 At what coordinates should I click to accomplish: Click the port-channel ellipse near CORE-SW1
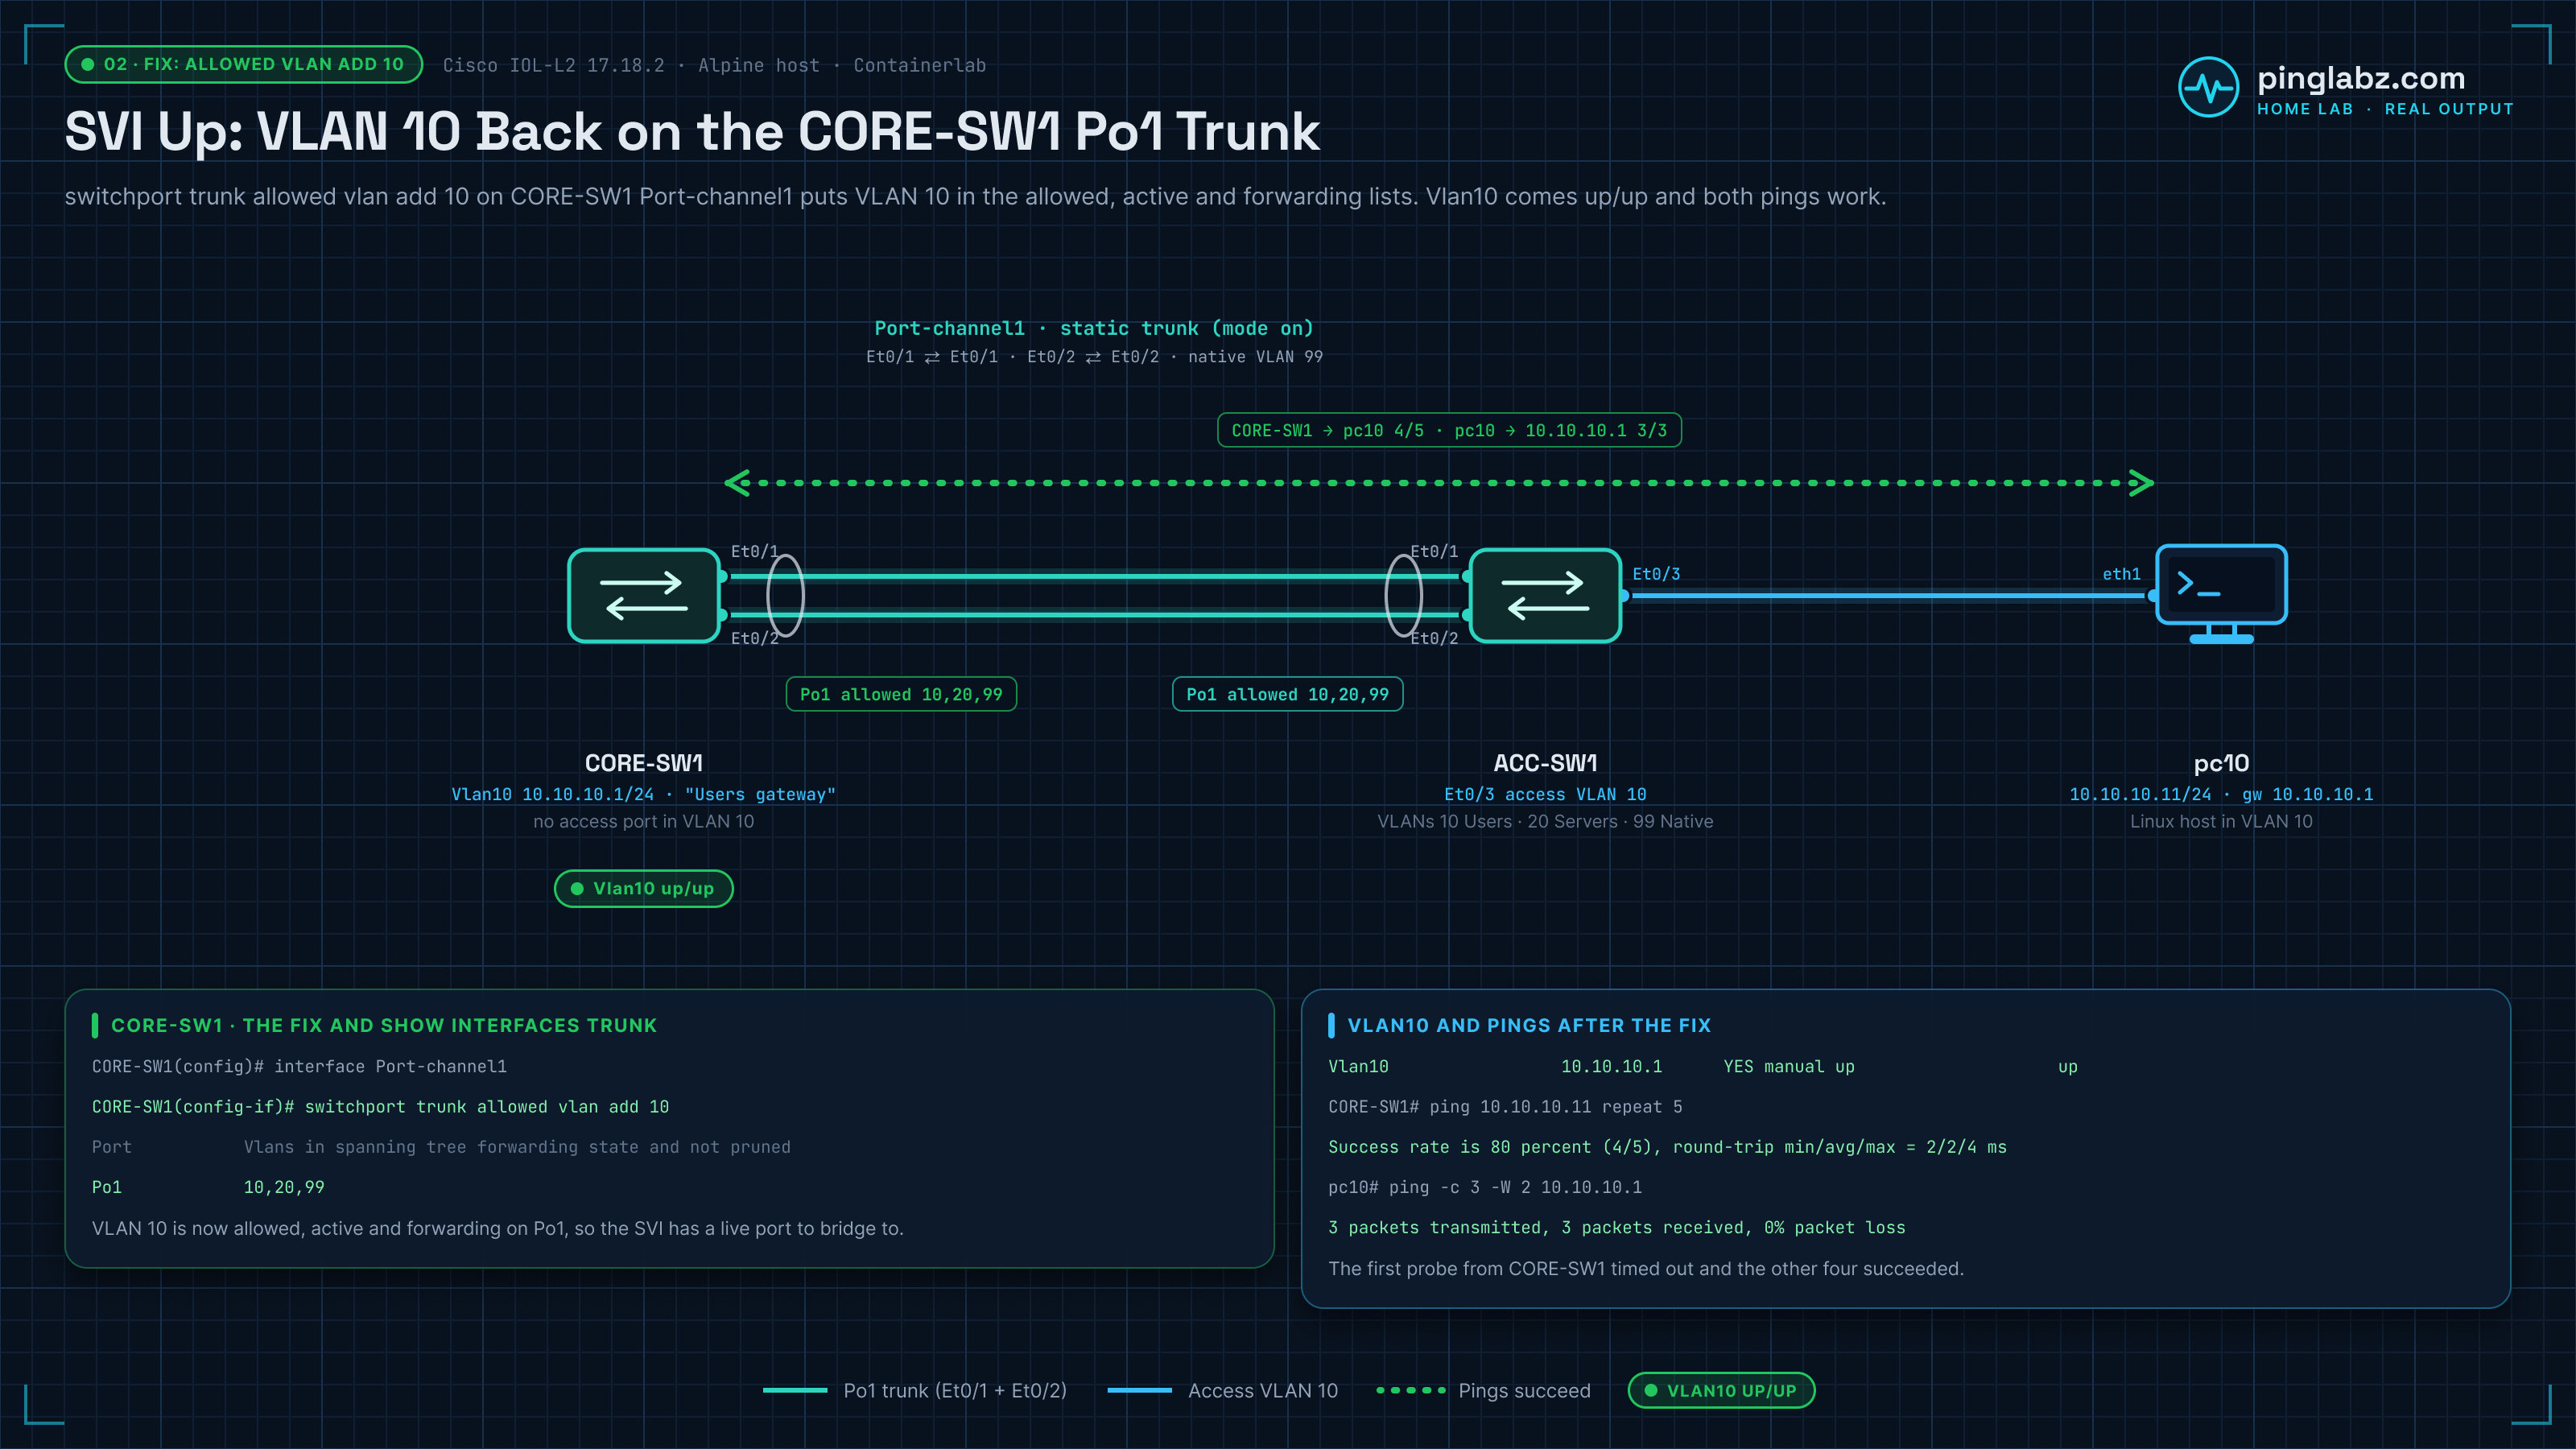pyautogui.click(x=785, y=595)
